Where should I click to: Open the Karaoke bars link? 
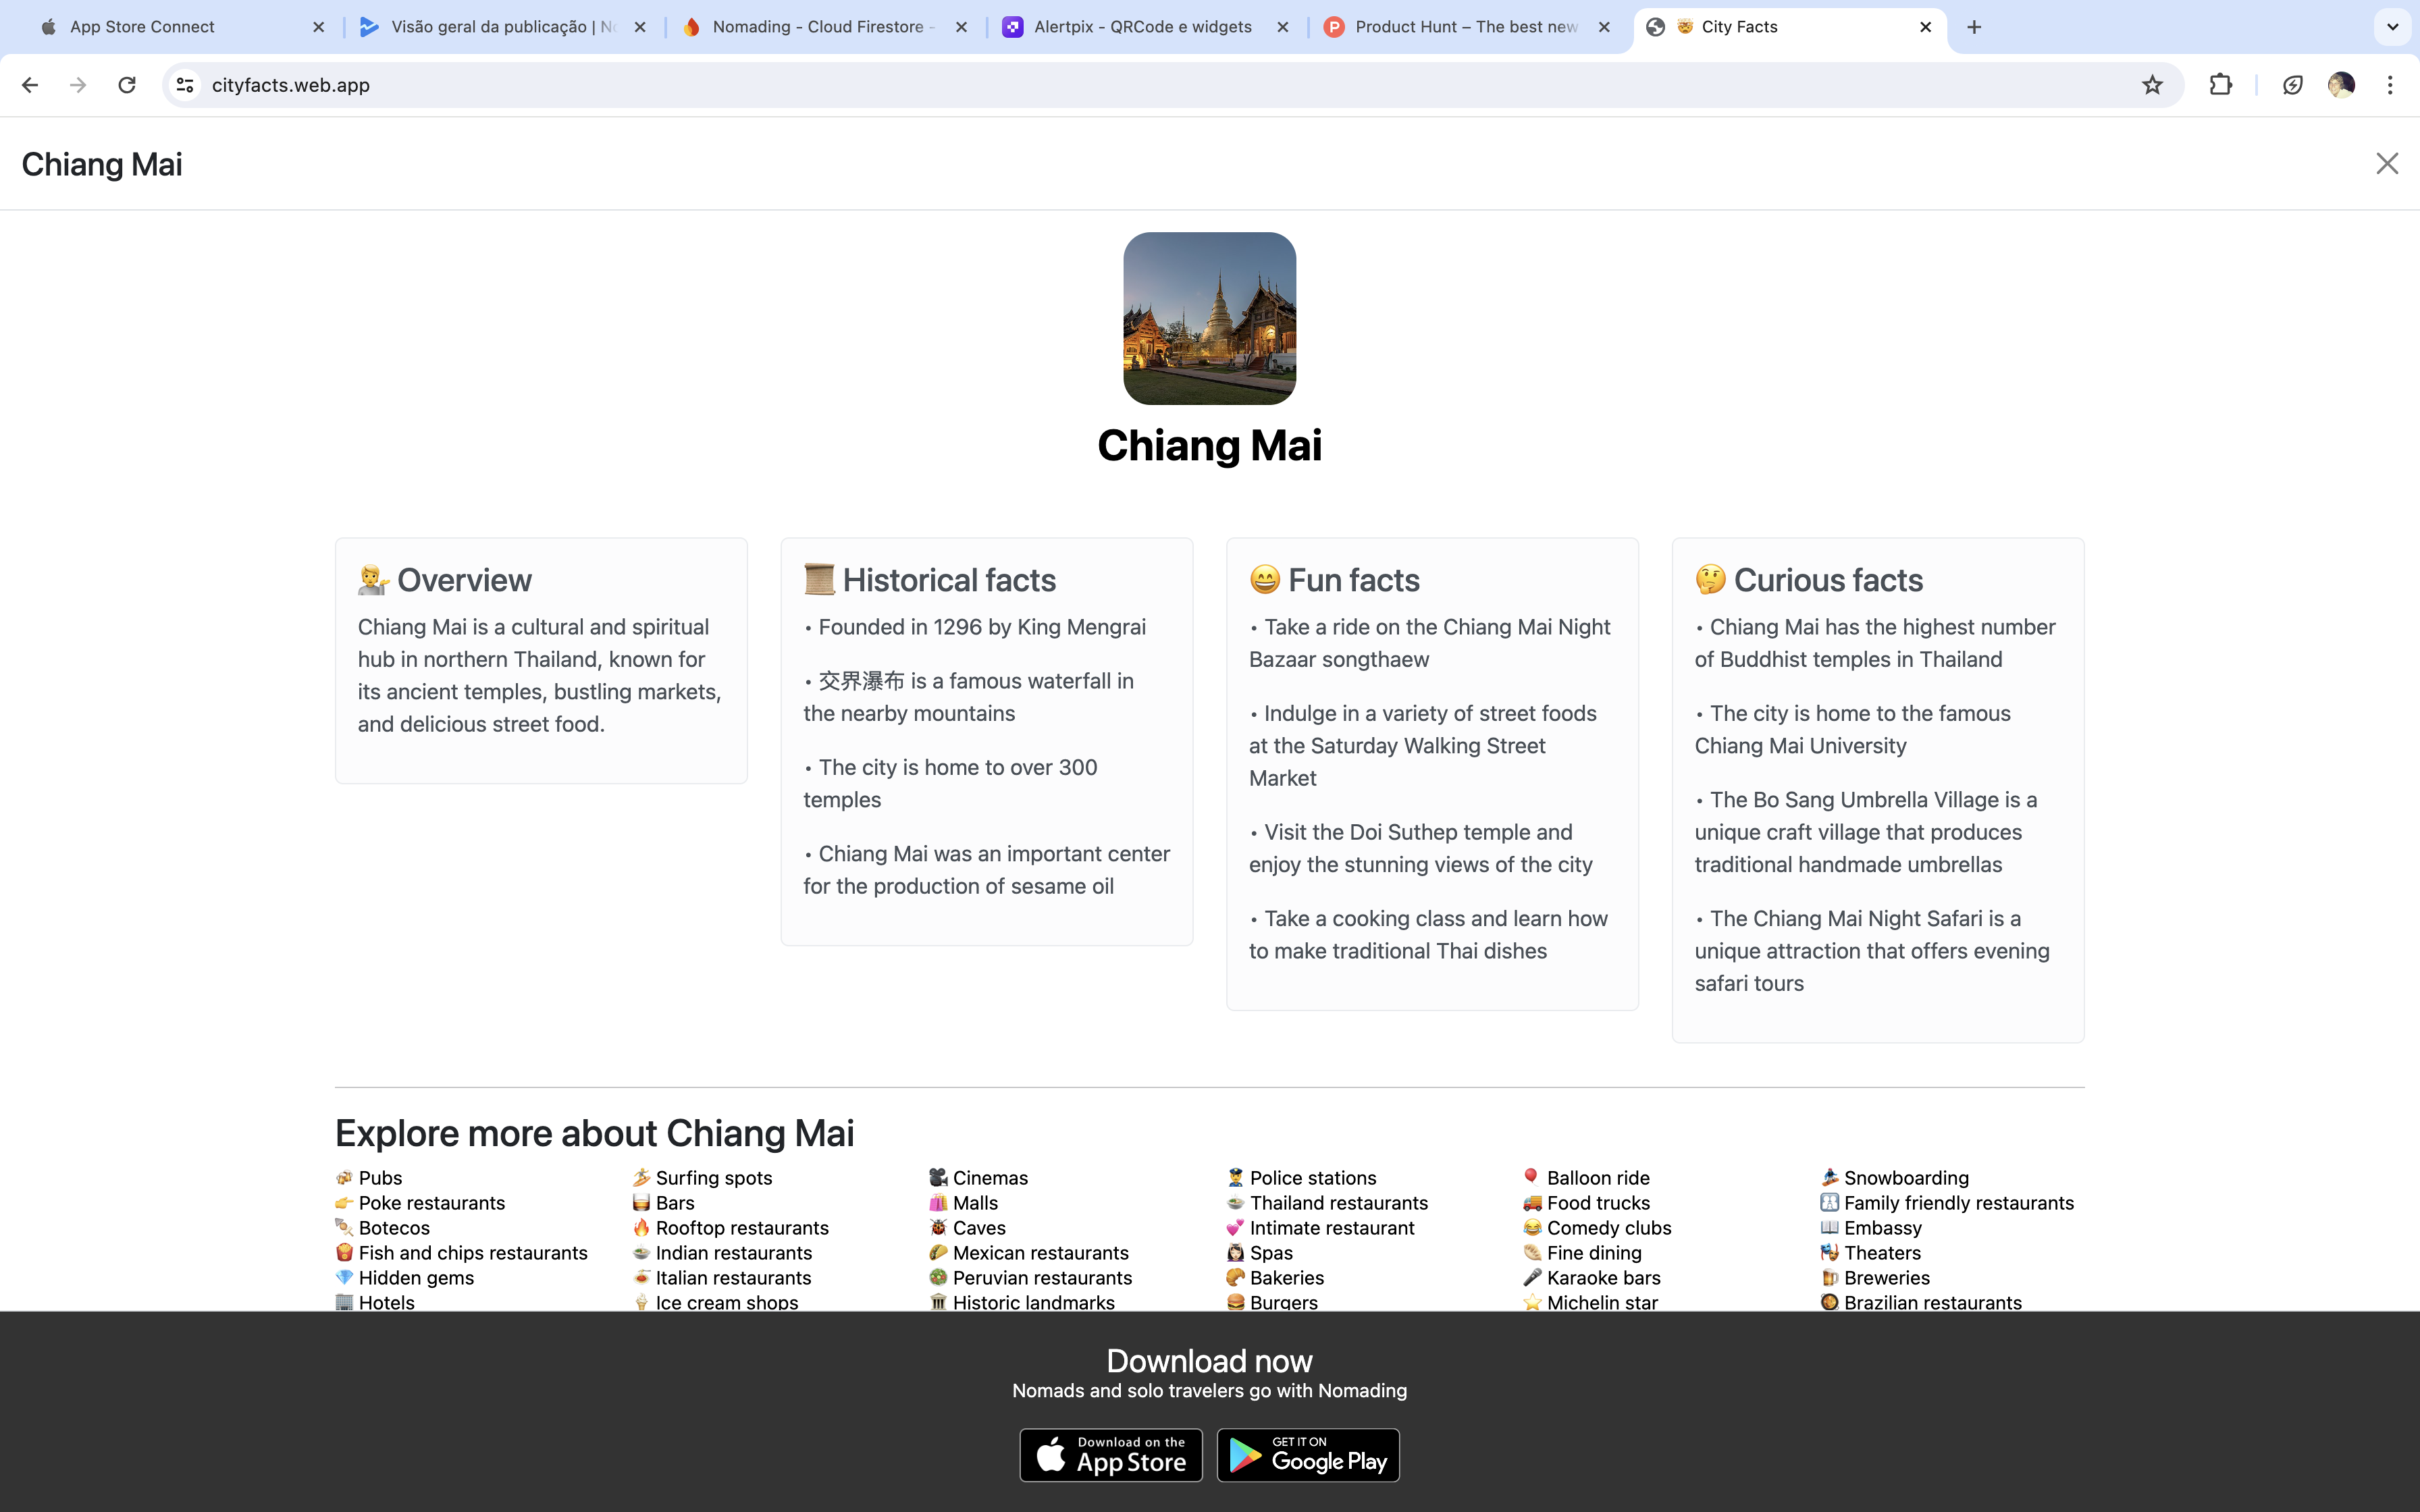(x=1603, y=1278)
